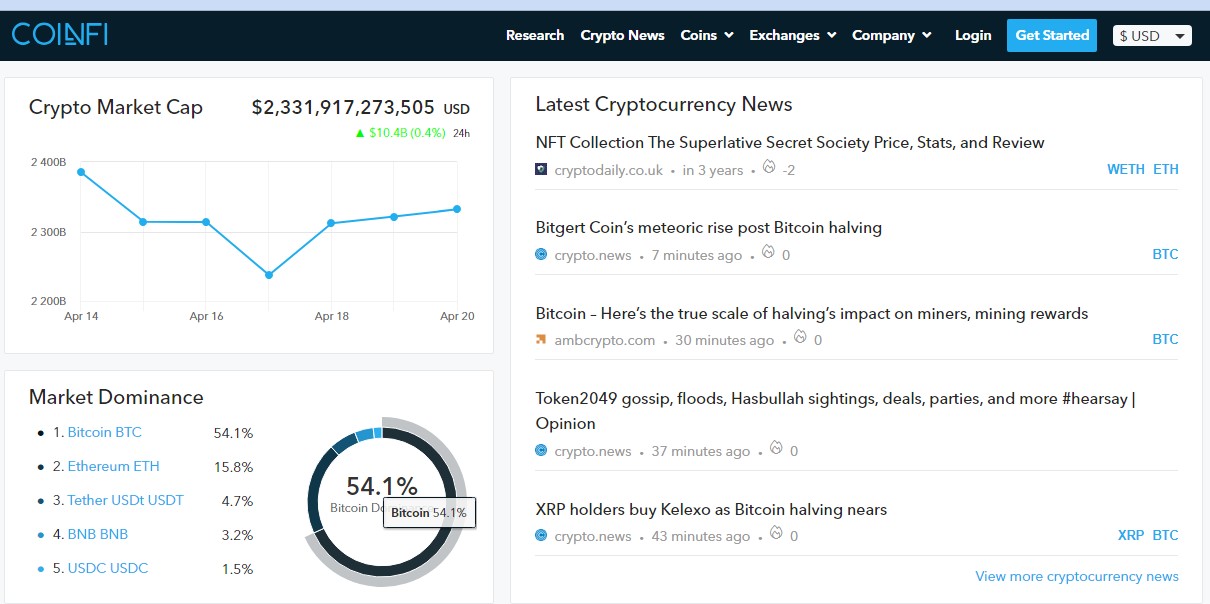Click the Crypto Market Cap heading
The height and width of the screenshot is (604, 1210).
pyautogui.click(x=116, y=107)
